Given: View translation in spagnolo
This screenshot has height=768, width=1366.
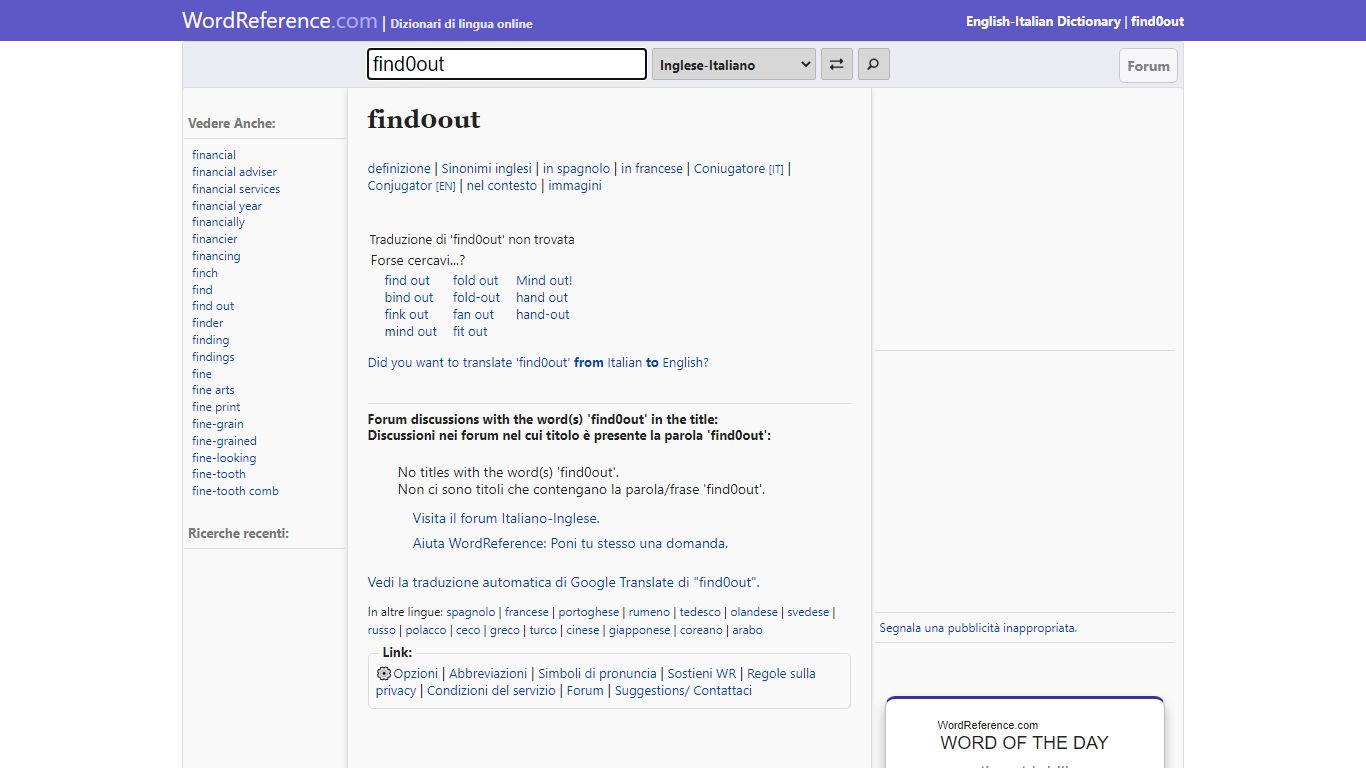Looking at the screenshot, I should pyautogui.click(x=576, y=169).
